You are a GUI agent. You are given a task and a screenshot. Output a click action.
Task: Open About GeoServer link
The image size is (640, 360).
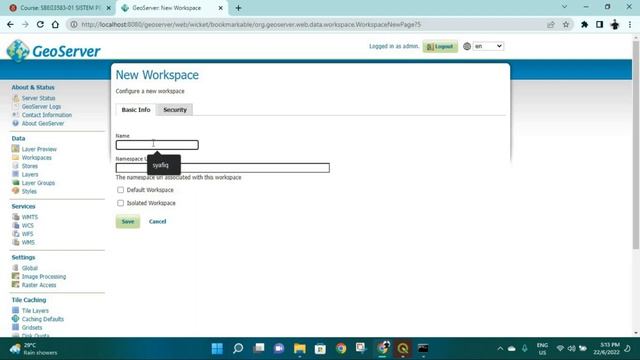pos(43,123)
